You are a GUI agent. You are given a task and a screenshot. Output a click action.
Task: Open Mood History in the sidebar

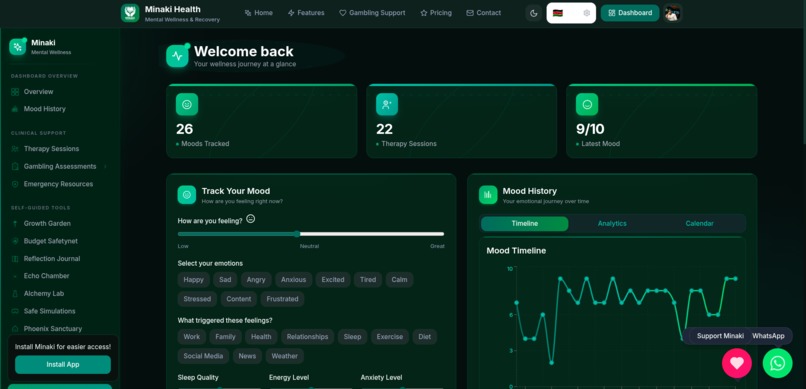coord(45,109)
